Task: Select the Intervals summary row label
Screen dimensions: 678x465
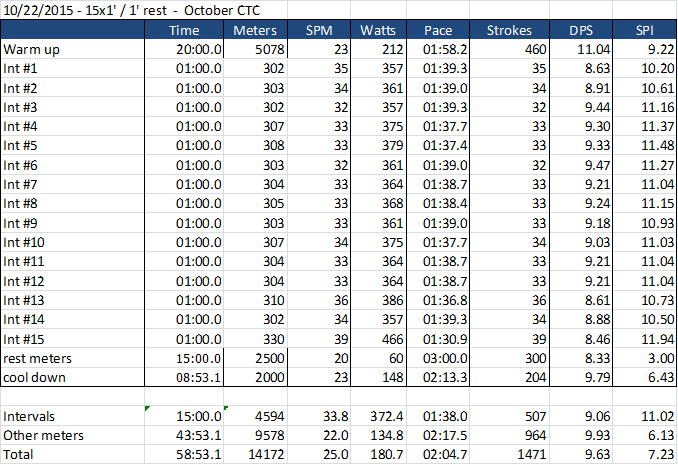Action: 30,417
